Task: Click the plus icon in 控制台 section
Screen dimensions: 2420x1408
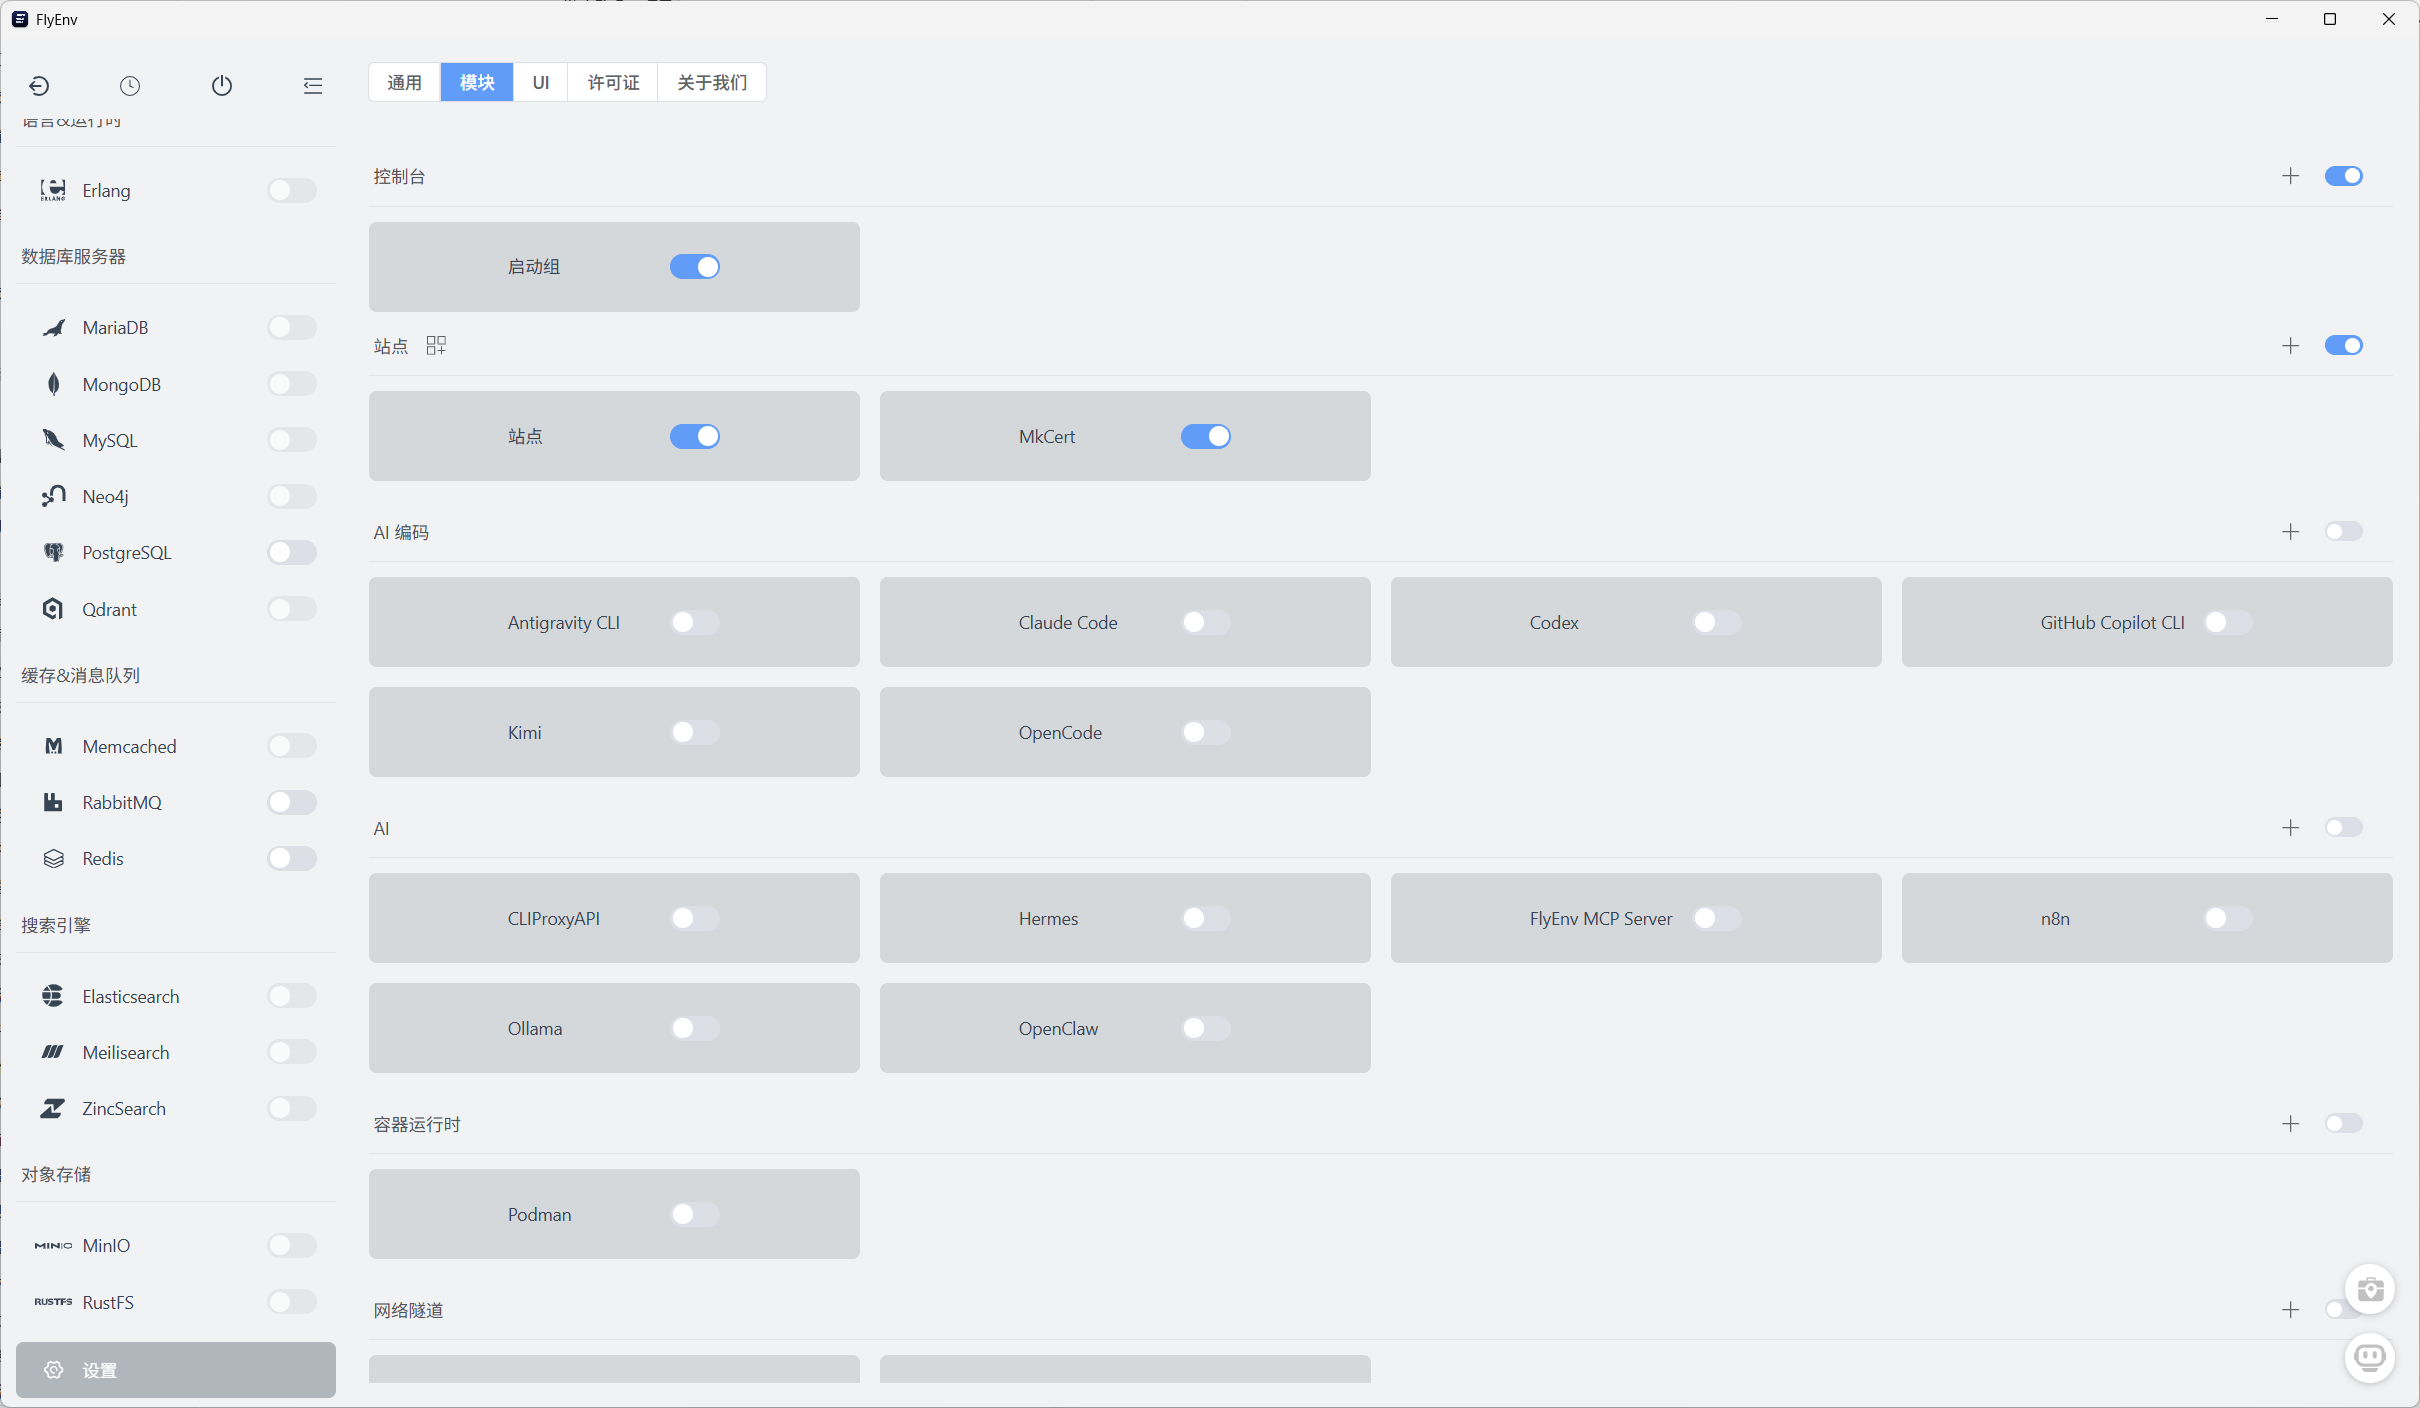Action: [x=2290, y=176]
